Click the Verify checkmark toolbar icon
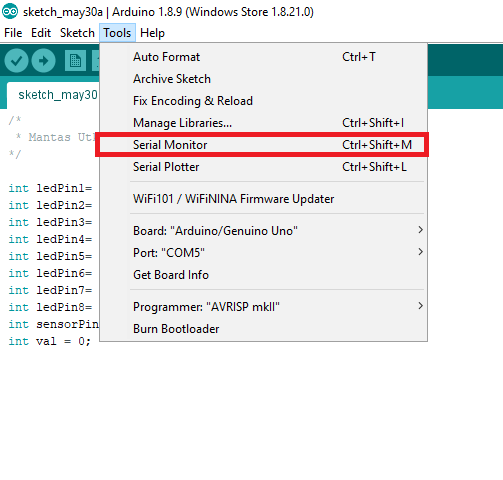This screenshot has width=503, height=480. [x=16, y=61]
